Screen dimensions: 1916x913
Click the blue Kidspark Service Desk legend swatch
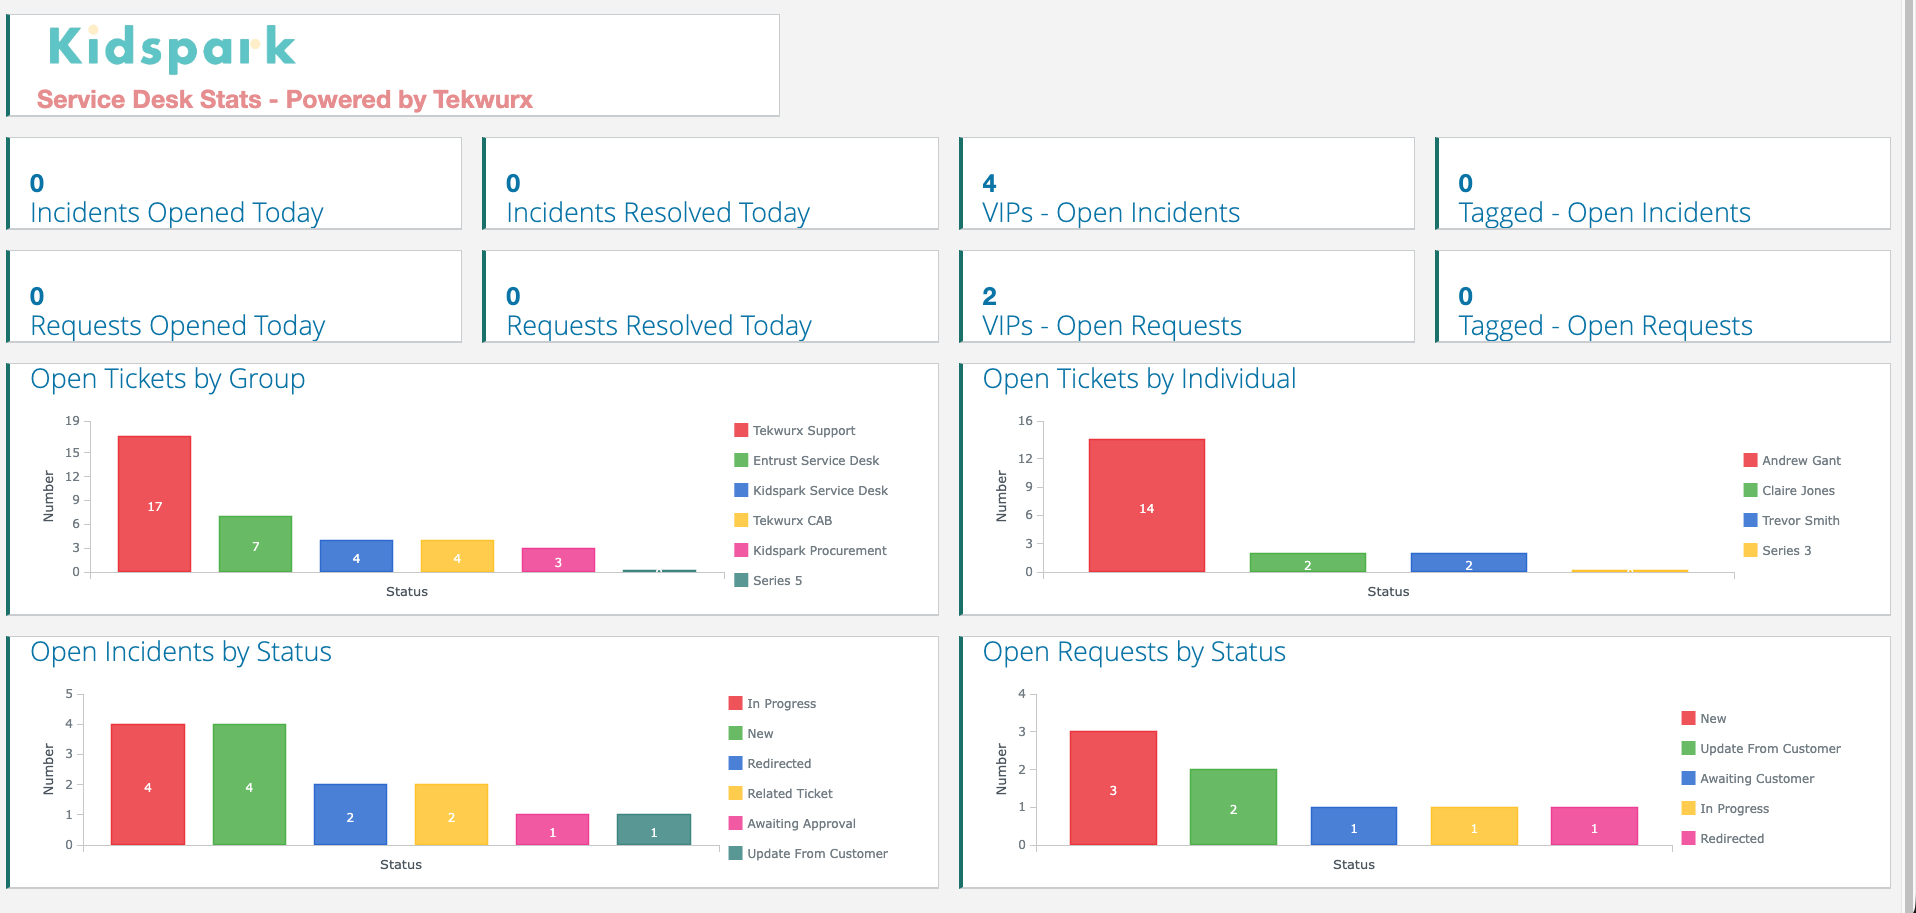point(741,491)
